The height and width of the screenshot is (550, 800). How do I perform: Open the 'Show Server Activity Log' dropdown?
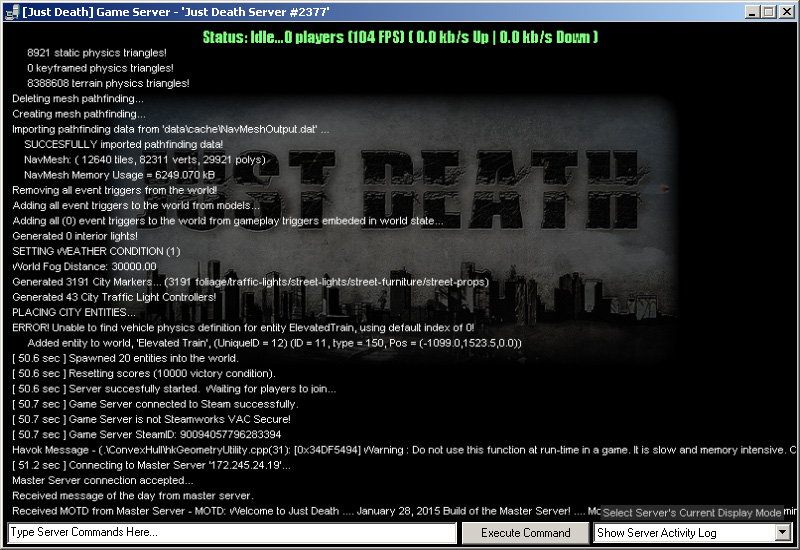692,533
